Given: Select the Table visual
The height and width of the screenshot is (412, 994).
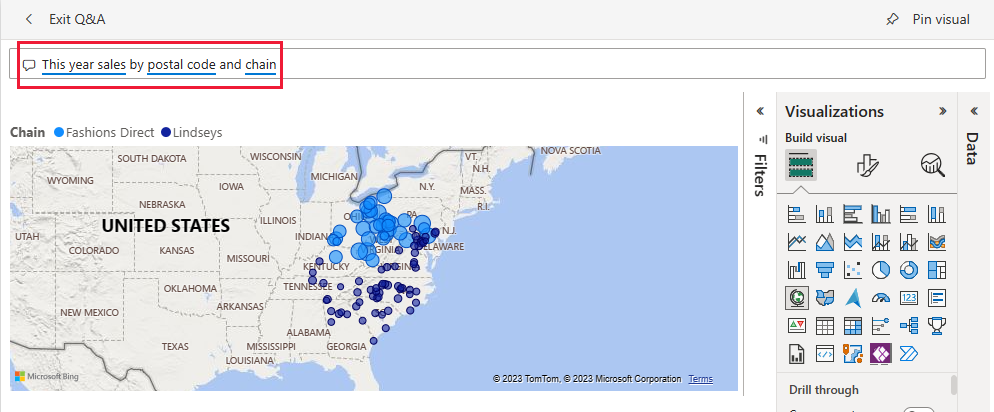Looking at the screenshot, I should pos(825,326).
